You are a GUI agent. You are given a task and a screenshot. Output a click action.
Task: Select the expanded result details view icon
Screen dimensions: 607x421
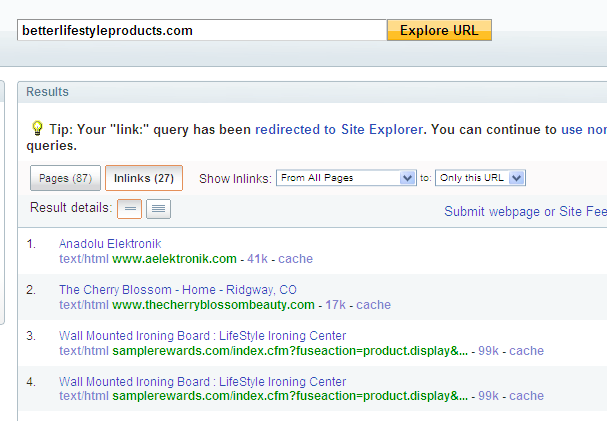158,208
